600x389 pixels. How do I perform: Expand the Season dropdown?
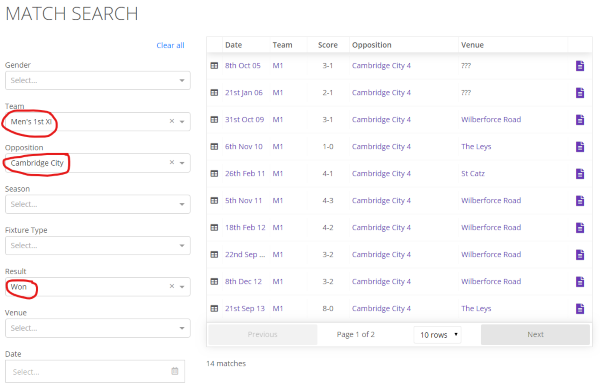(182, 204)
